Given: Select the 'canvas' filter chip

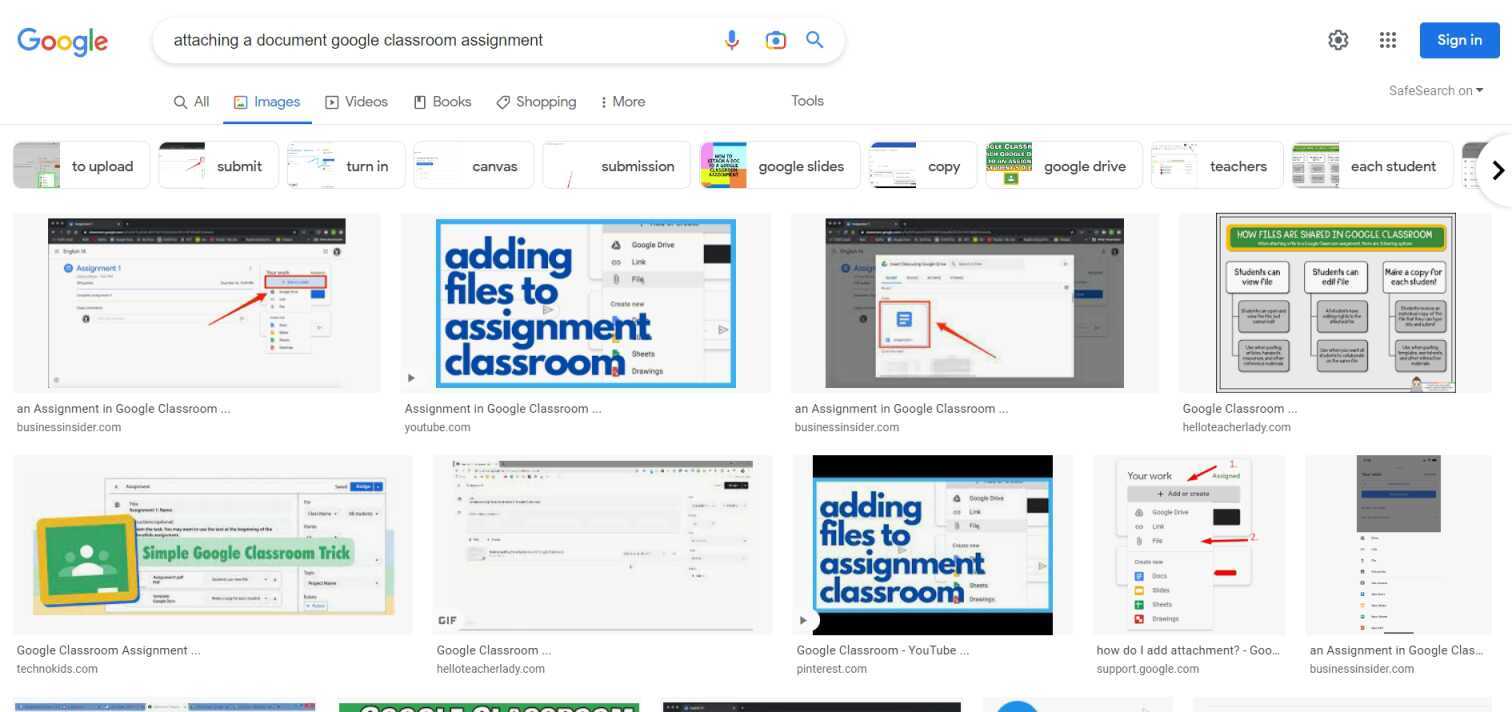Looking at the screenshot, I should (472, 166).
